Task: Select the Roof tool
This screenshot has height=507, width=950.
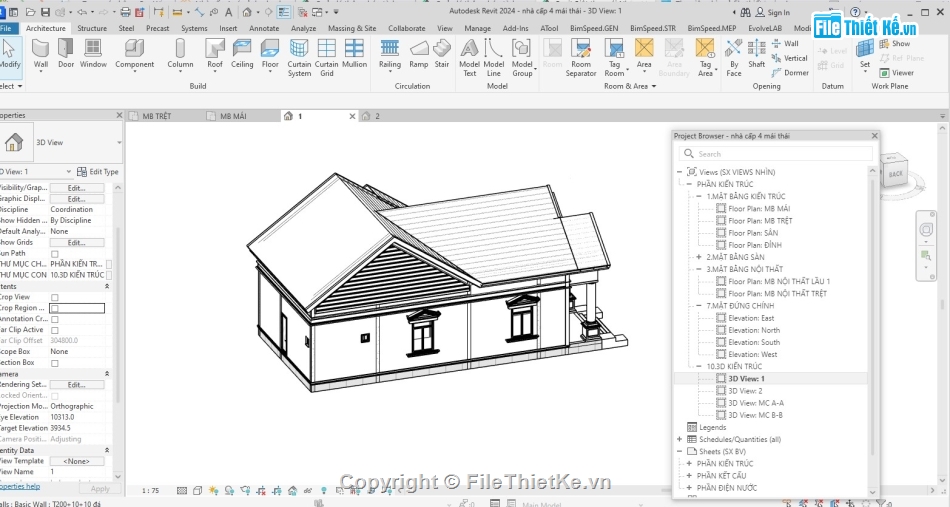Action: pyautogui.click(x=214, y=55)
